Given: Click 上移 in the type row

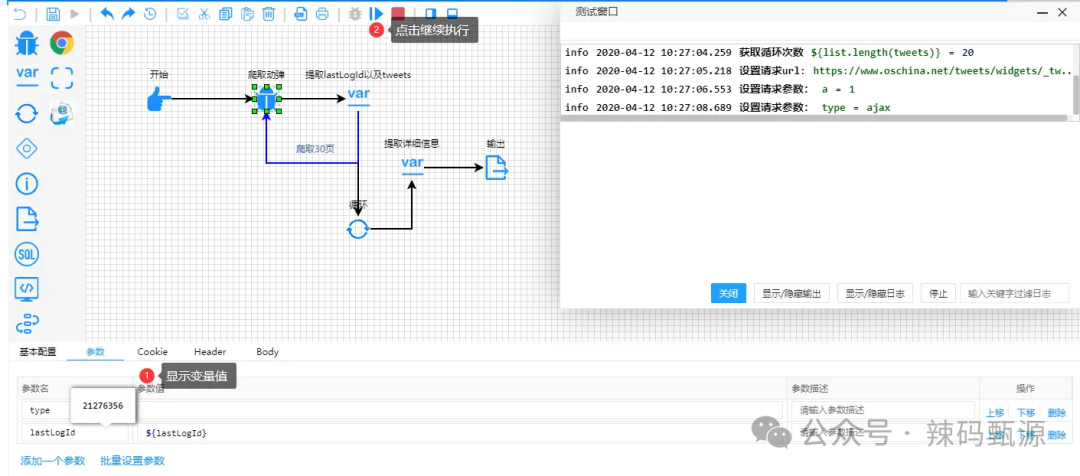Looking at the screenshot, I should pyautogui.click(x=995, y=413).
